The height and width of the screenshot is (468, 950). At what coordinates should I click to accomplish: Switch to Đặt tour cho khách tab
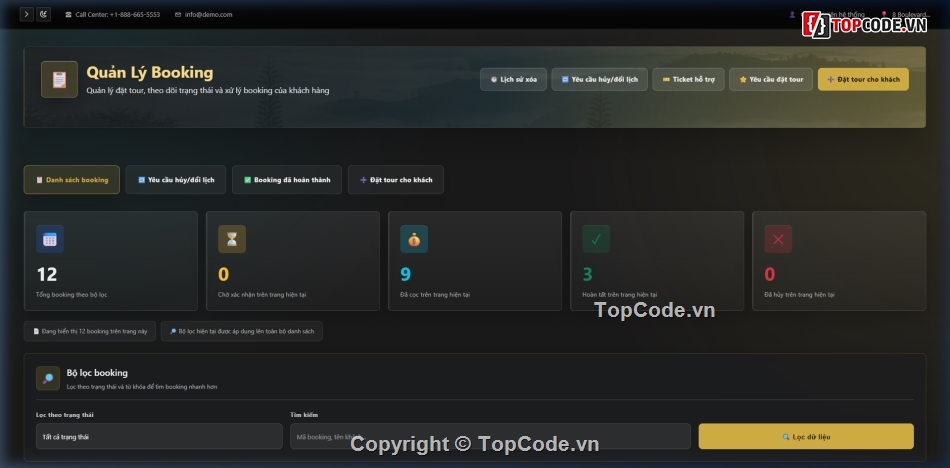pyautogui.click(x=396, y=180)
